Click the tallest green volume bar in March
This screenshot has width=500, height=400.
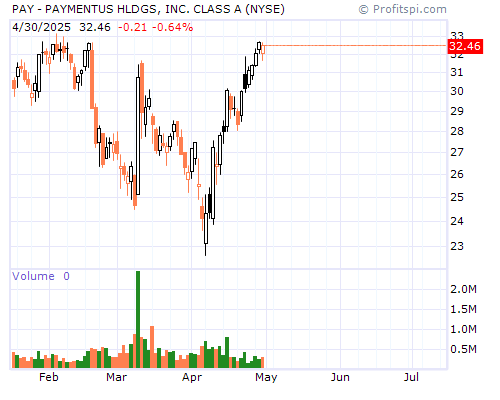point(138,319)
